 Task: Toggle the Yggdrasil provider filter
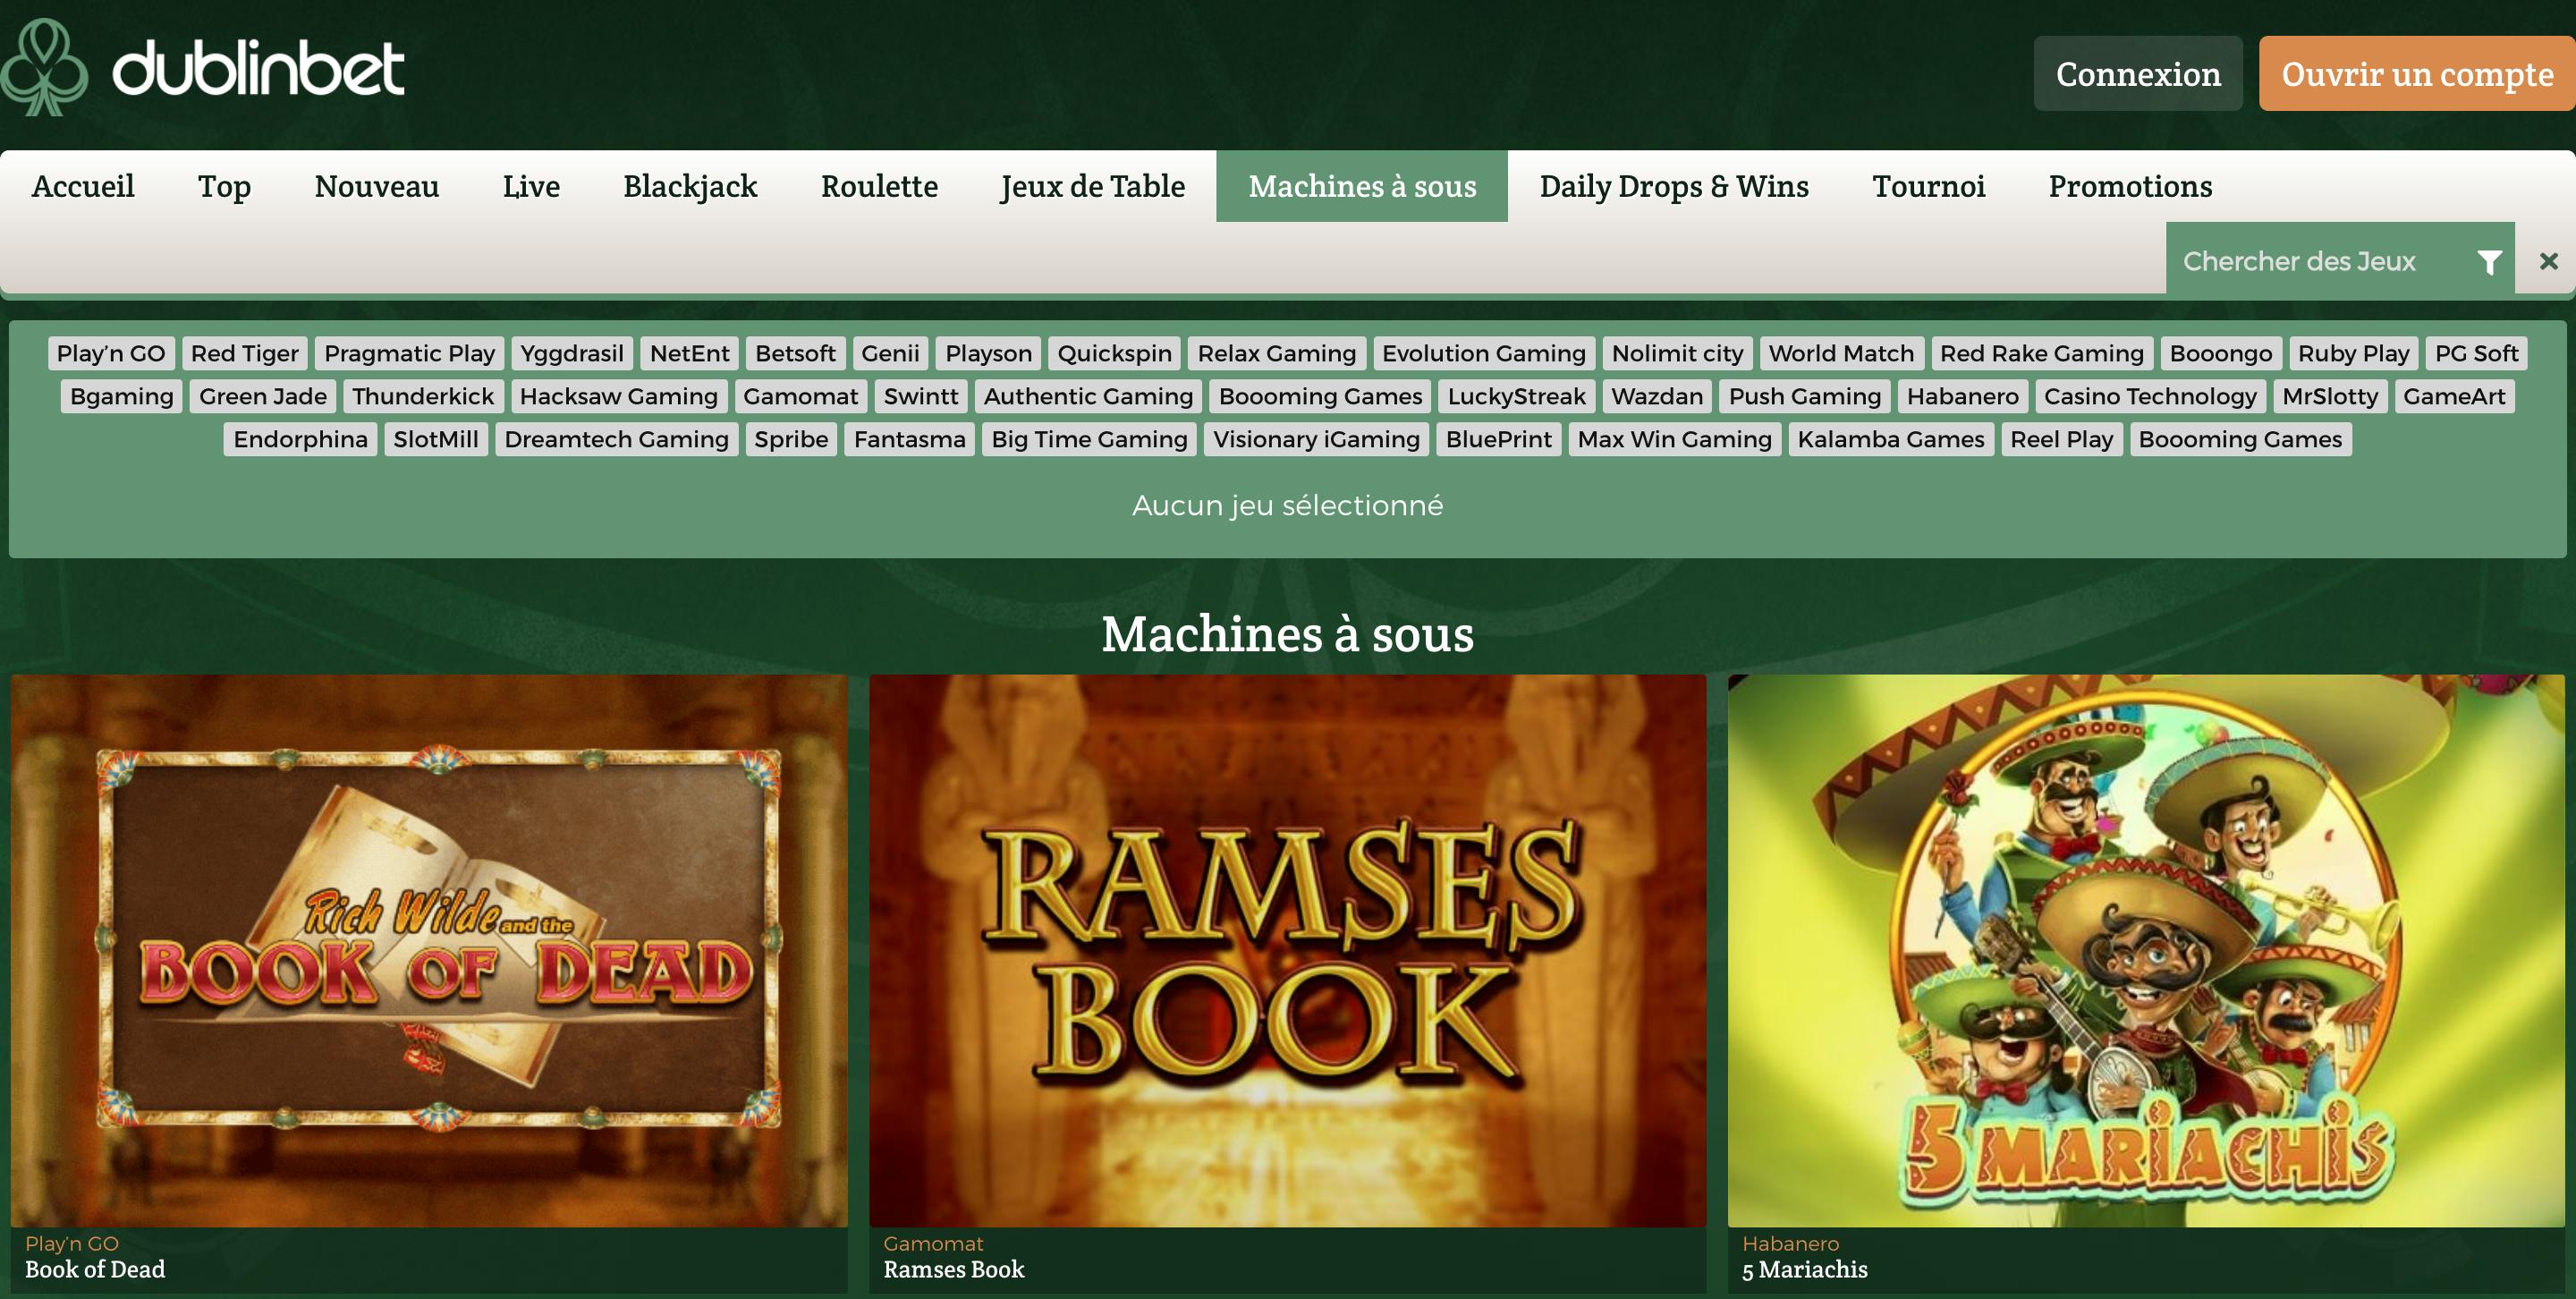tap(572, 353)
